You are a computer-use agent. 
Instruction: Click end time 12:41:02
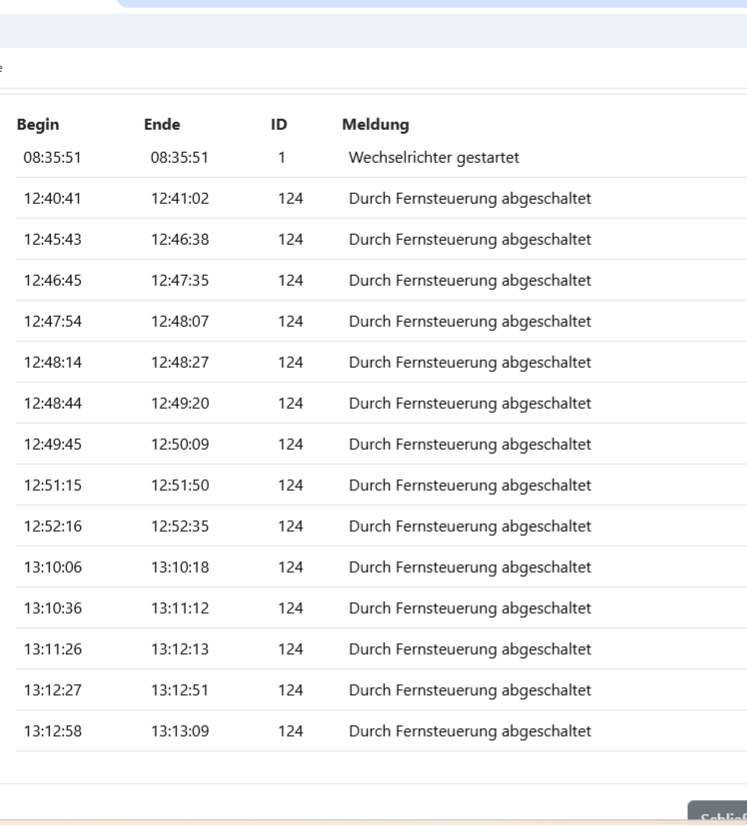[x=180, y=199]
